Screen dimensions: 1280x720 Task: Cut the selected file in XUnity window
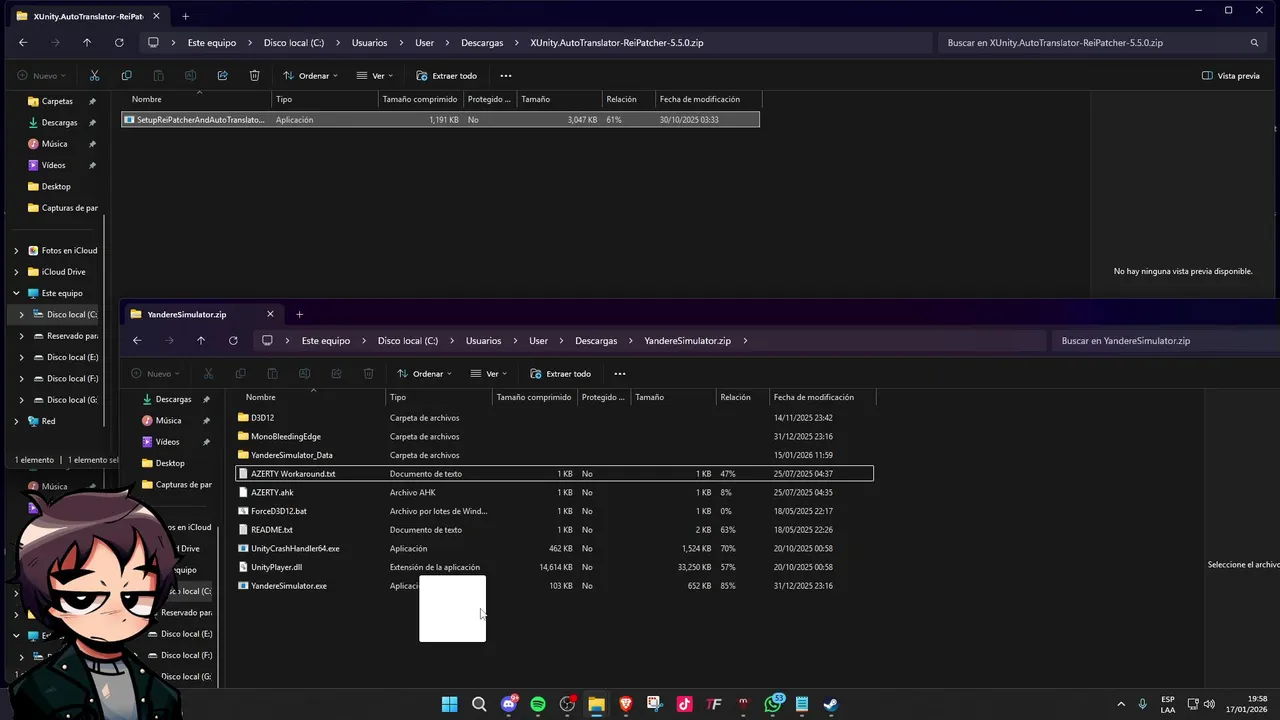click(x=94, y=76)
